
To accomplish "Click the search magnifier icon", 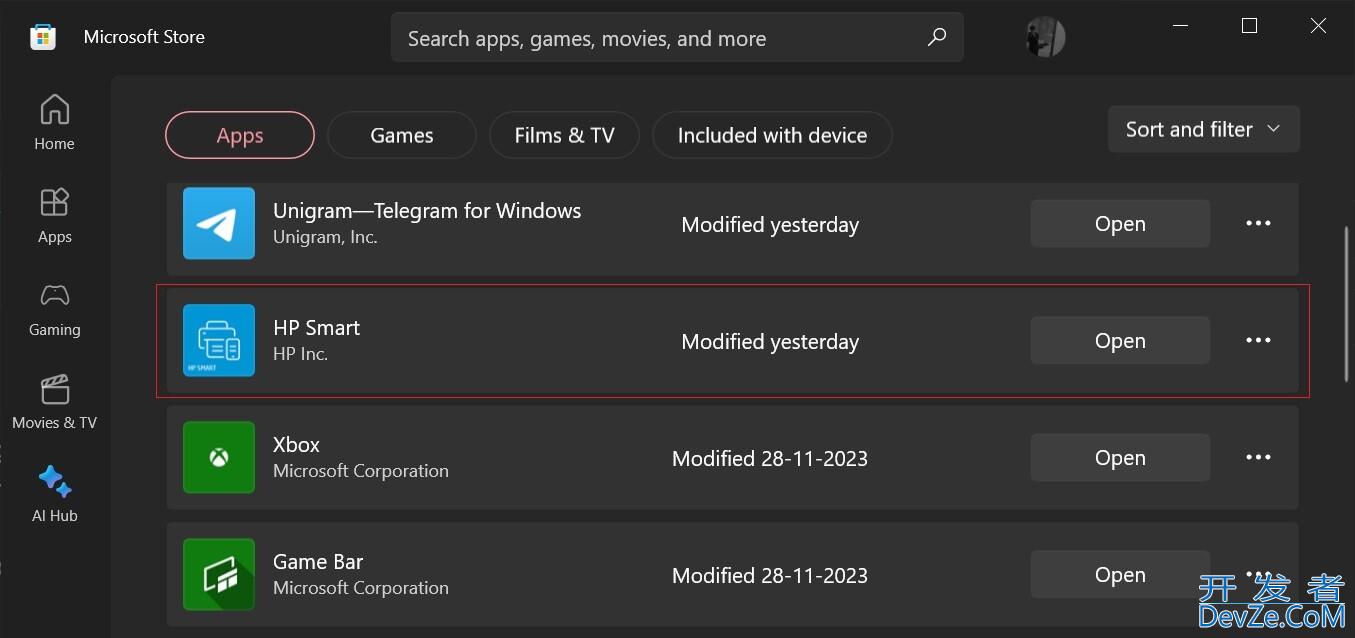I will coord(937,38).
